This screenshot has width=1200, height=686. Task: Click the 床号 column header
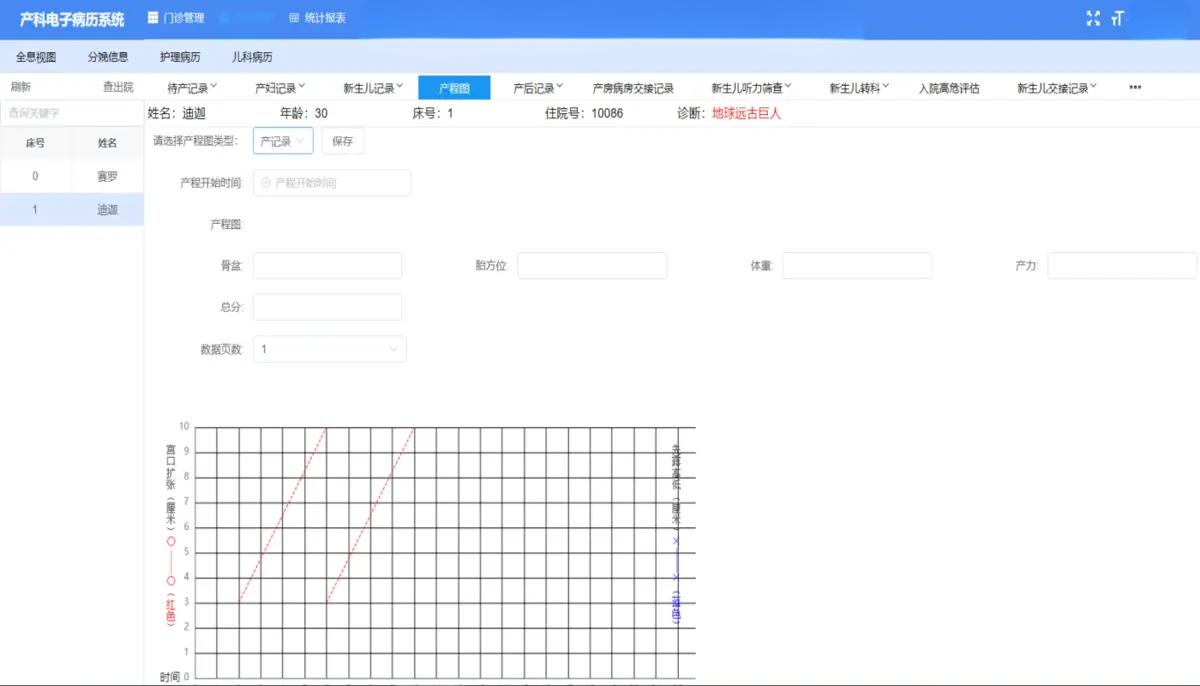pyautogui.click(x=35, y=143)
